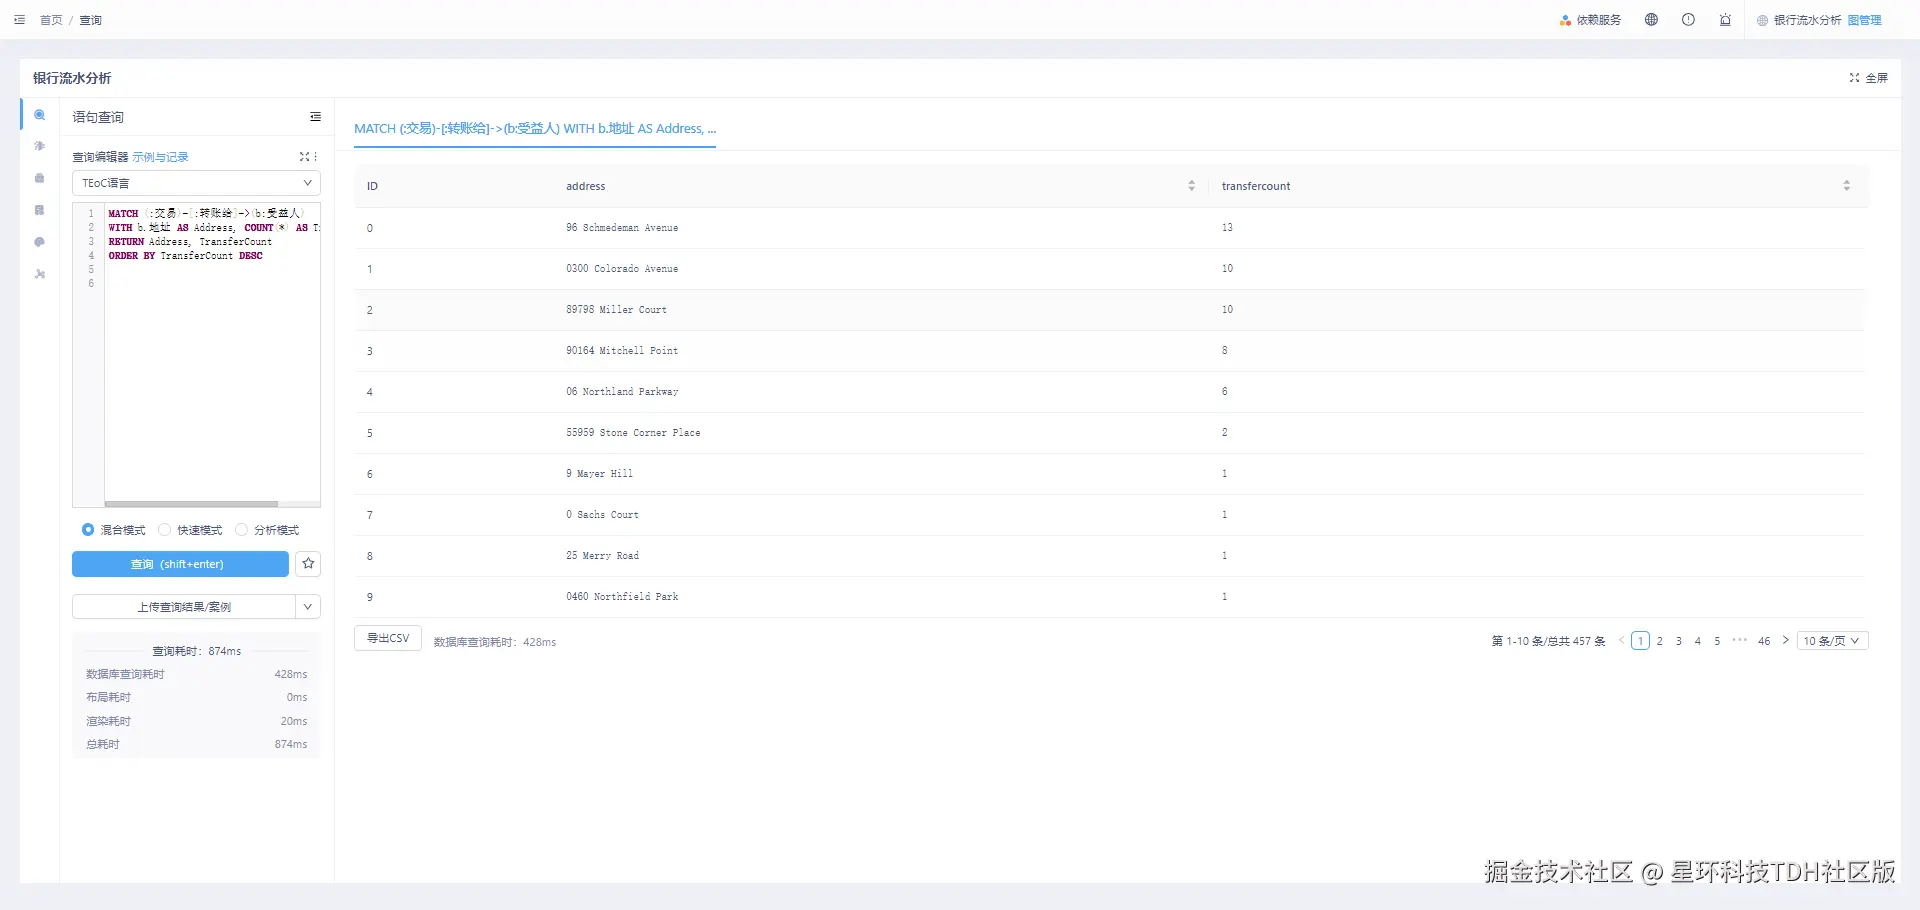This screenshot has height=910, width=1920.
Task: Open the sixth sidebar graph-node icon
Action: tap(40, 274)
